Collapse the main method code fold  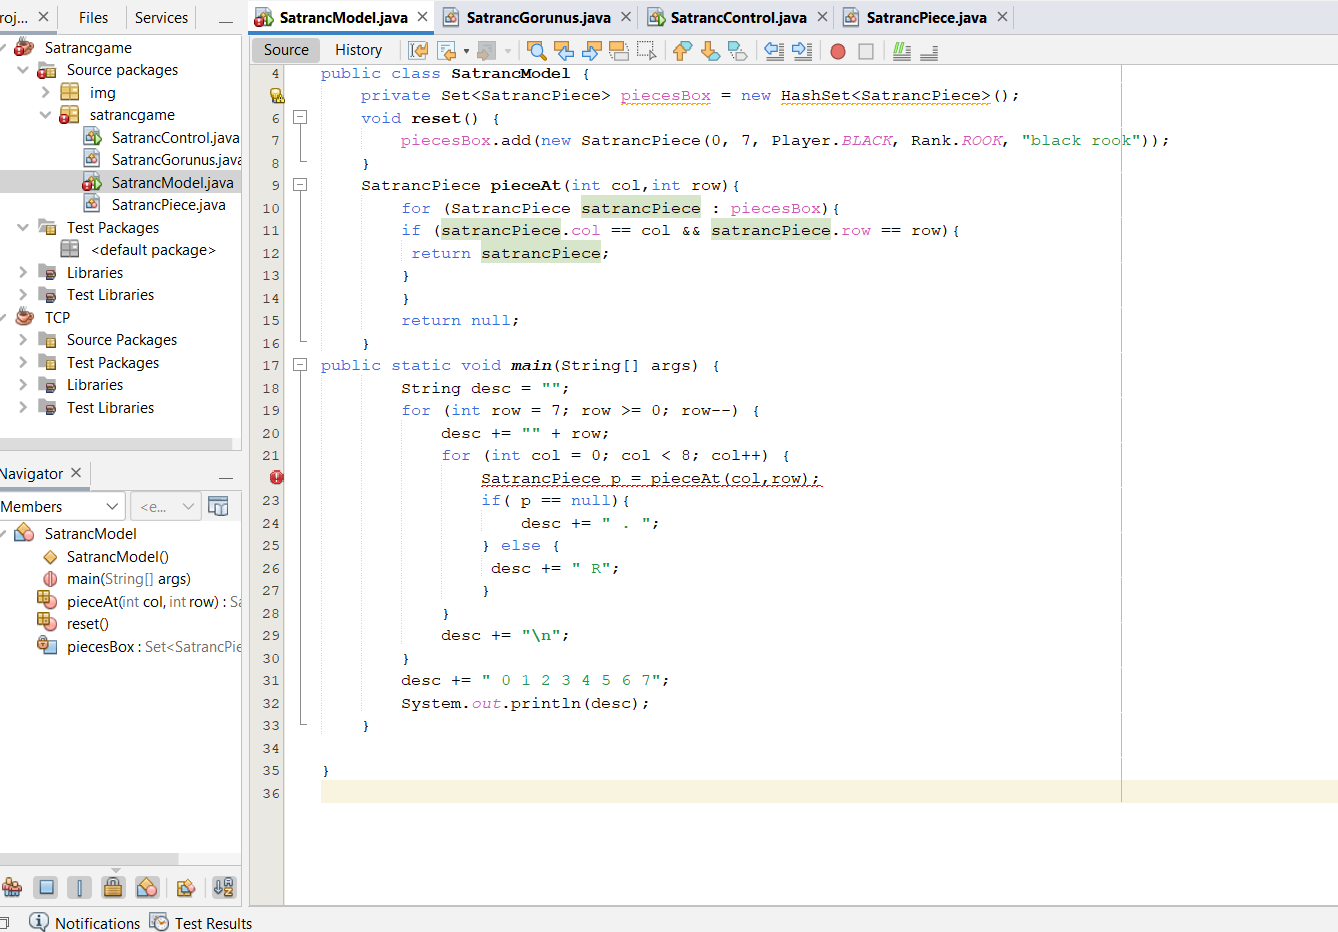[x=299, y=366]
